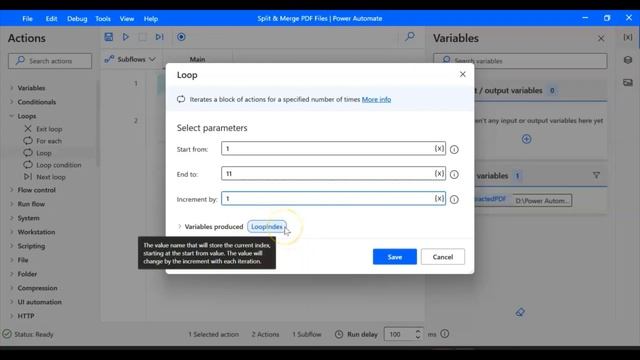Expand the Scripting actions group
The image size is (640, 360).
point(11,246)
